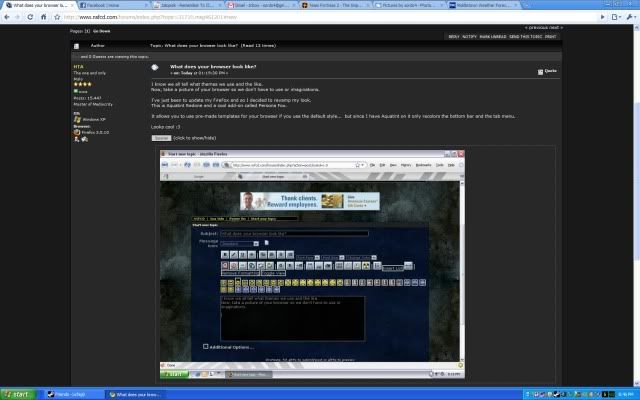This screenshot has width=640, height=400.
Task: Click the topic icon left of Author header
Action: [x=76, y=46]
